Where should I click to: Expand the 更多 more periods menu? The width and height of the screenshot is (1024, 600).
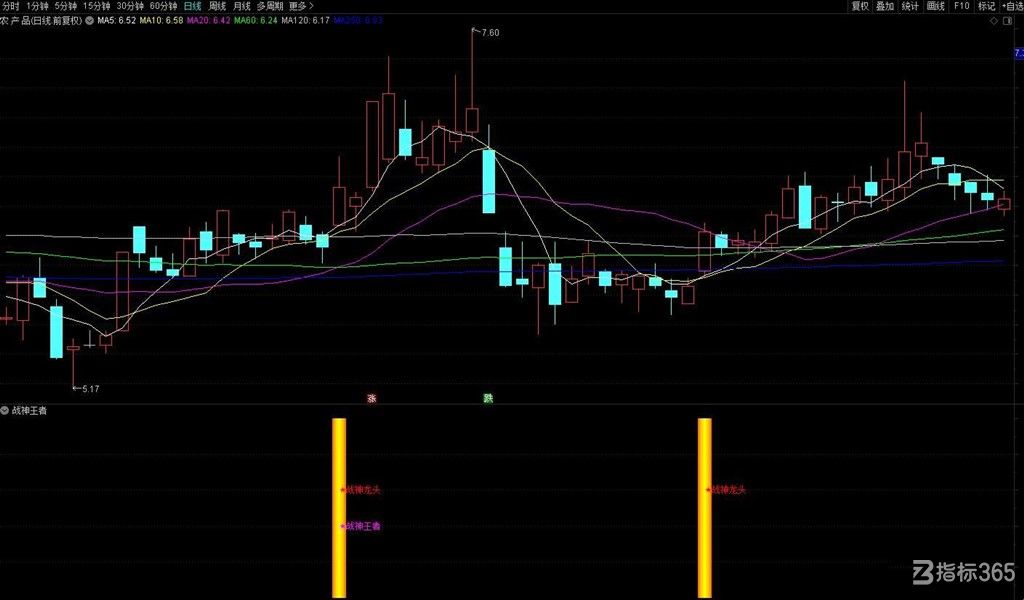click(x=301, y=6)
